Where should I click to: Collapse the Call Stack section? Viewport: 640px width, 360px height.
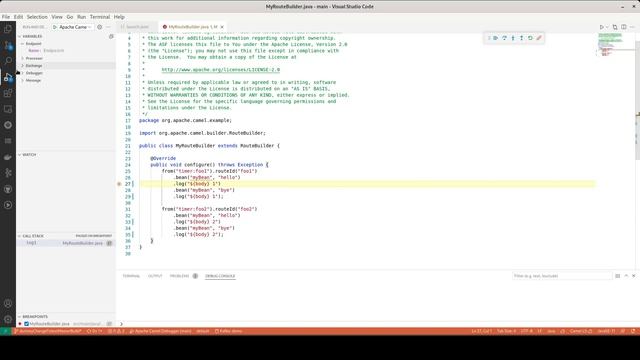coord(19,236)
